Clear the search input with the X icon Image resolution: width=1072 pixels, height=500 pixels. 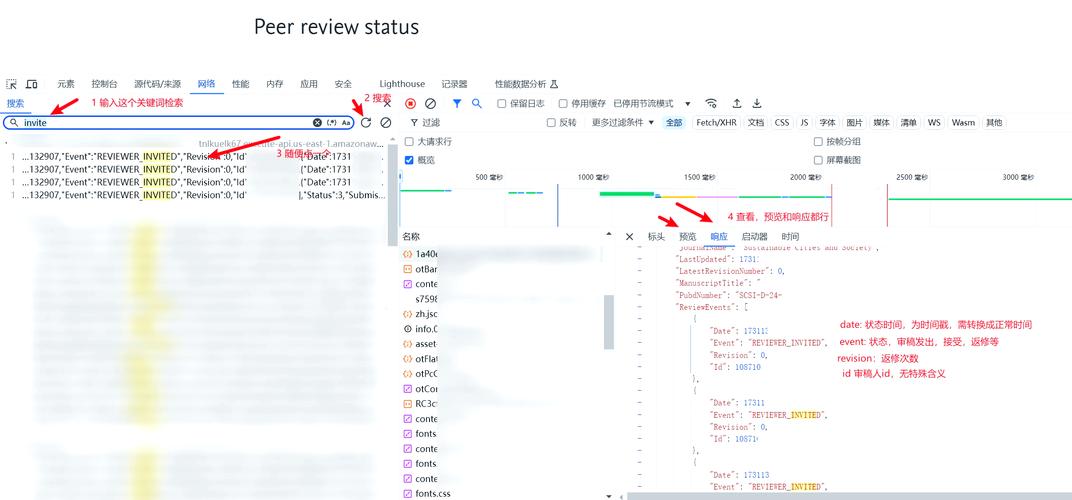317,122
